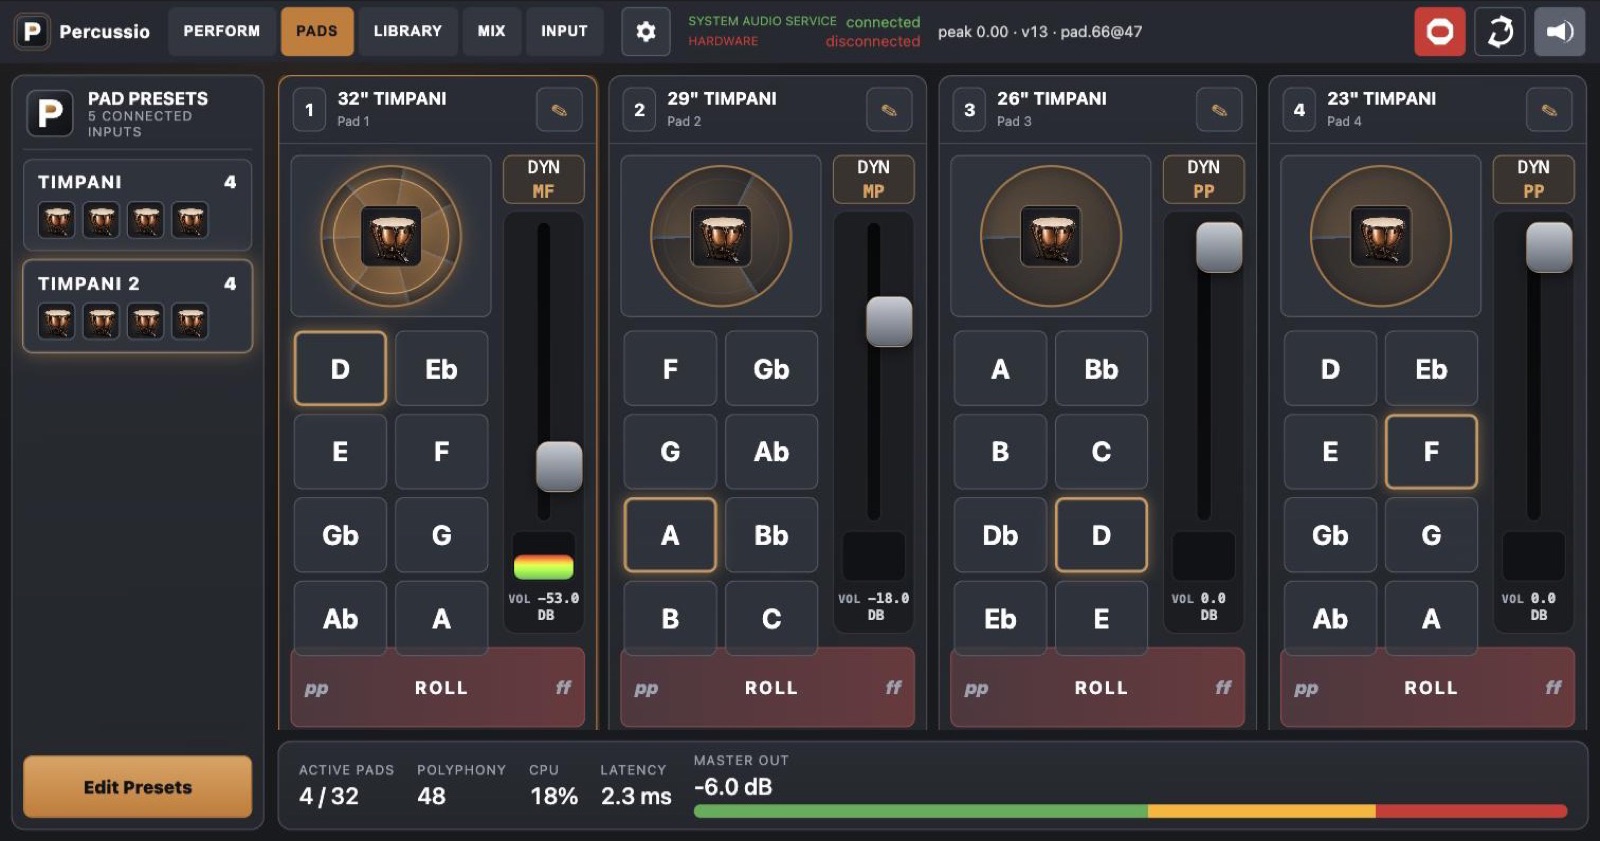Open the settings gear
Image resolution: width=1600 pixels, height=841 pixels.
click(646, 31)
